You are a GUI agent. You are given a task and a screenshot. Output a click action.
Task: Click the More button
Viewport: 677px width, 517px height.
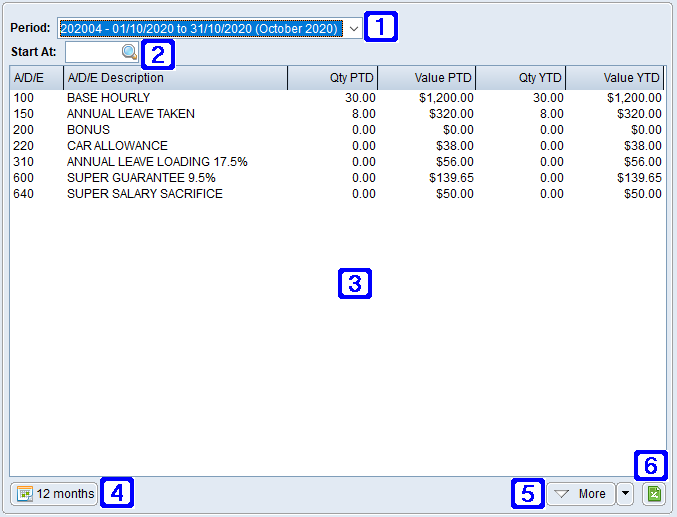tap(580, 493)
